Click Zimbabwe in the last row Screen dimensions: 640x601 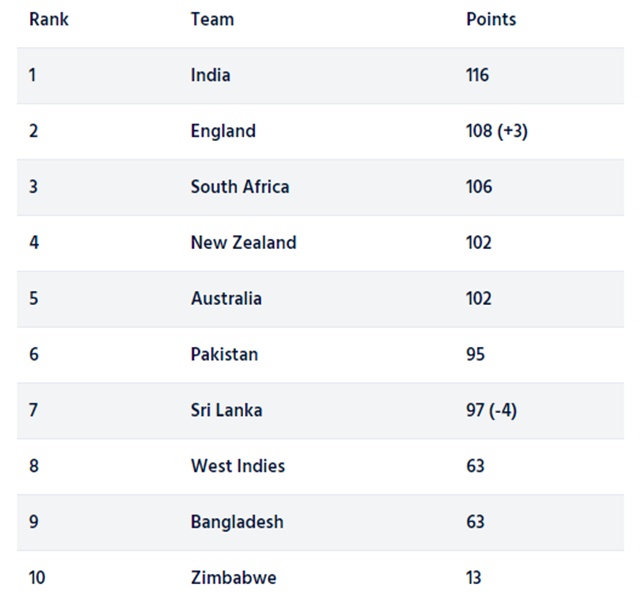[233, 578]
